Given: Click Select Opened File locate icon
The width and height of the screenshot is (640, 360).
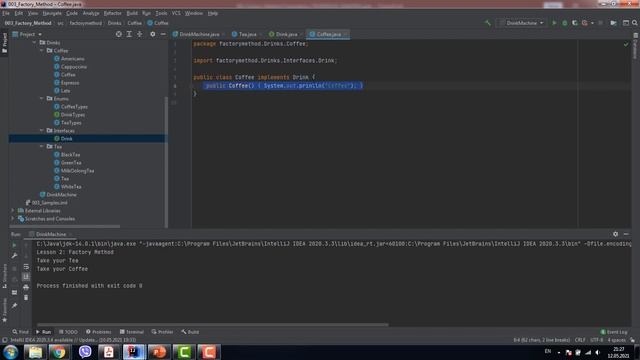Looking at the screenshot, I should tap(118, 34).
